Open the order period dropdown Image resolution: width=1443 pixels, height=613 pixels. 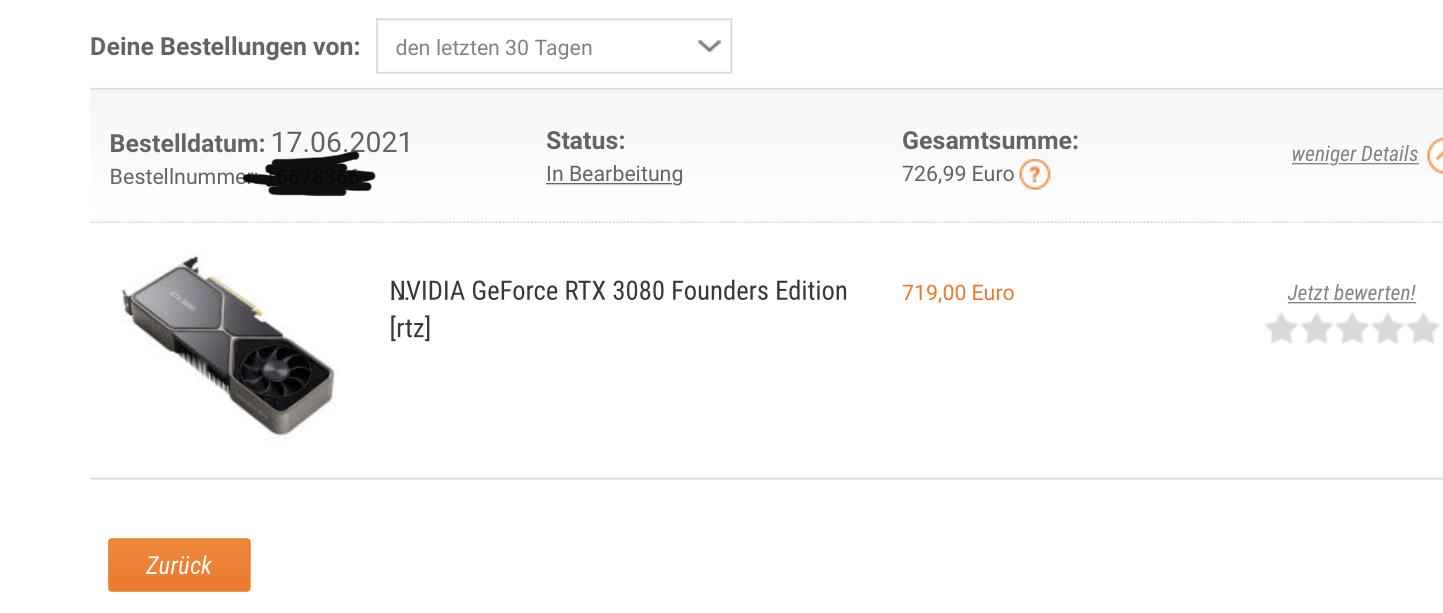click(553, 47)
